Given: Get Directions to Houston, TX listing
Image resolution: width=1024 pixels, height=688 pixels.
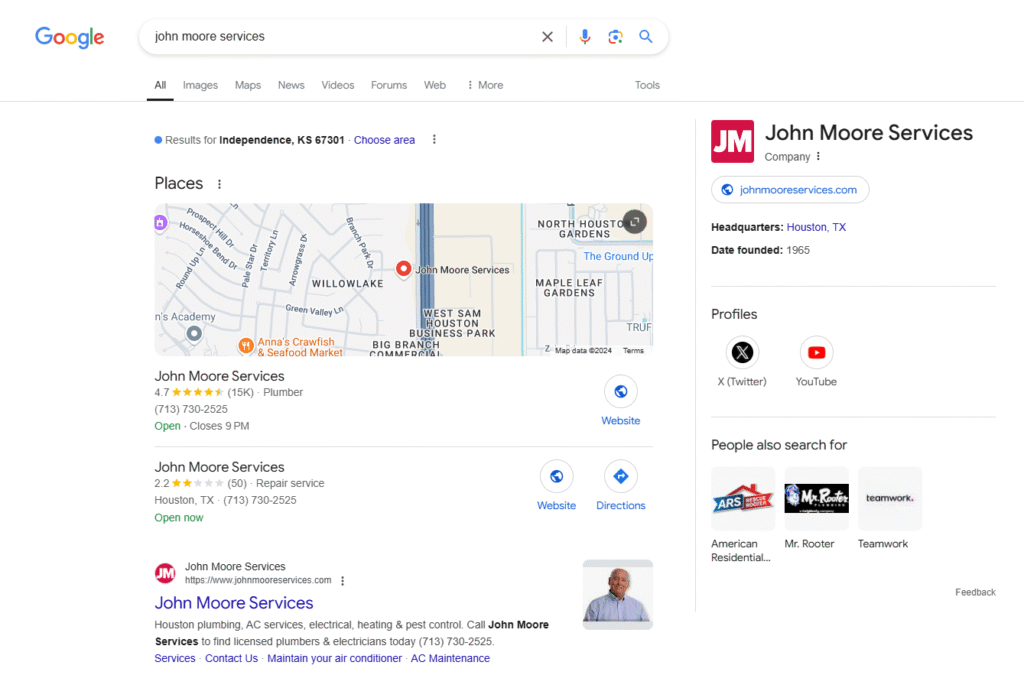Looking at the screenshot, I should pyautogui.click(x=620, y=477).
